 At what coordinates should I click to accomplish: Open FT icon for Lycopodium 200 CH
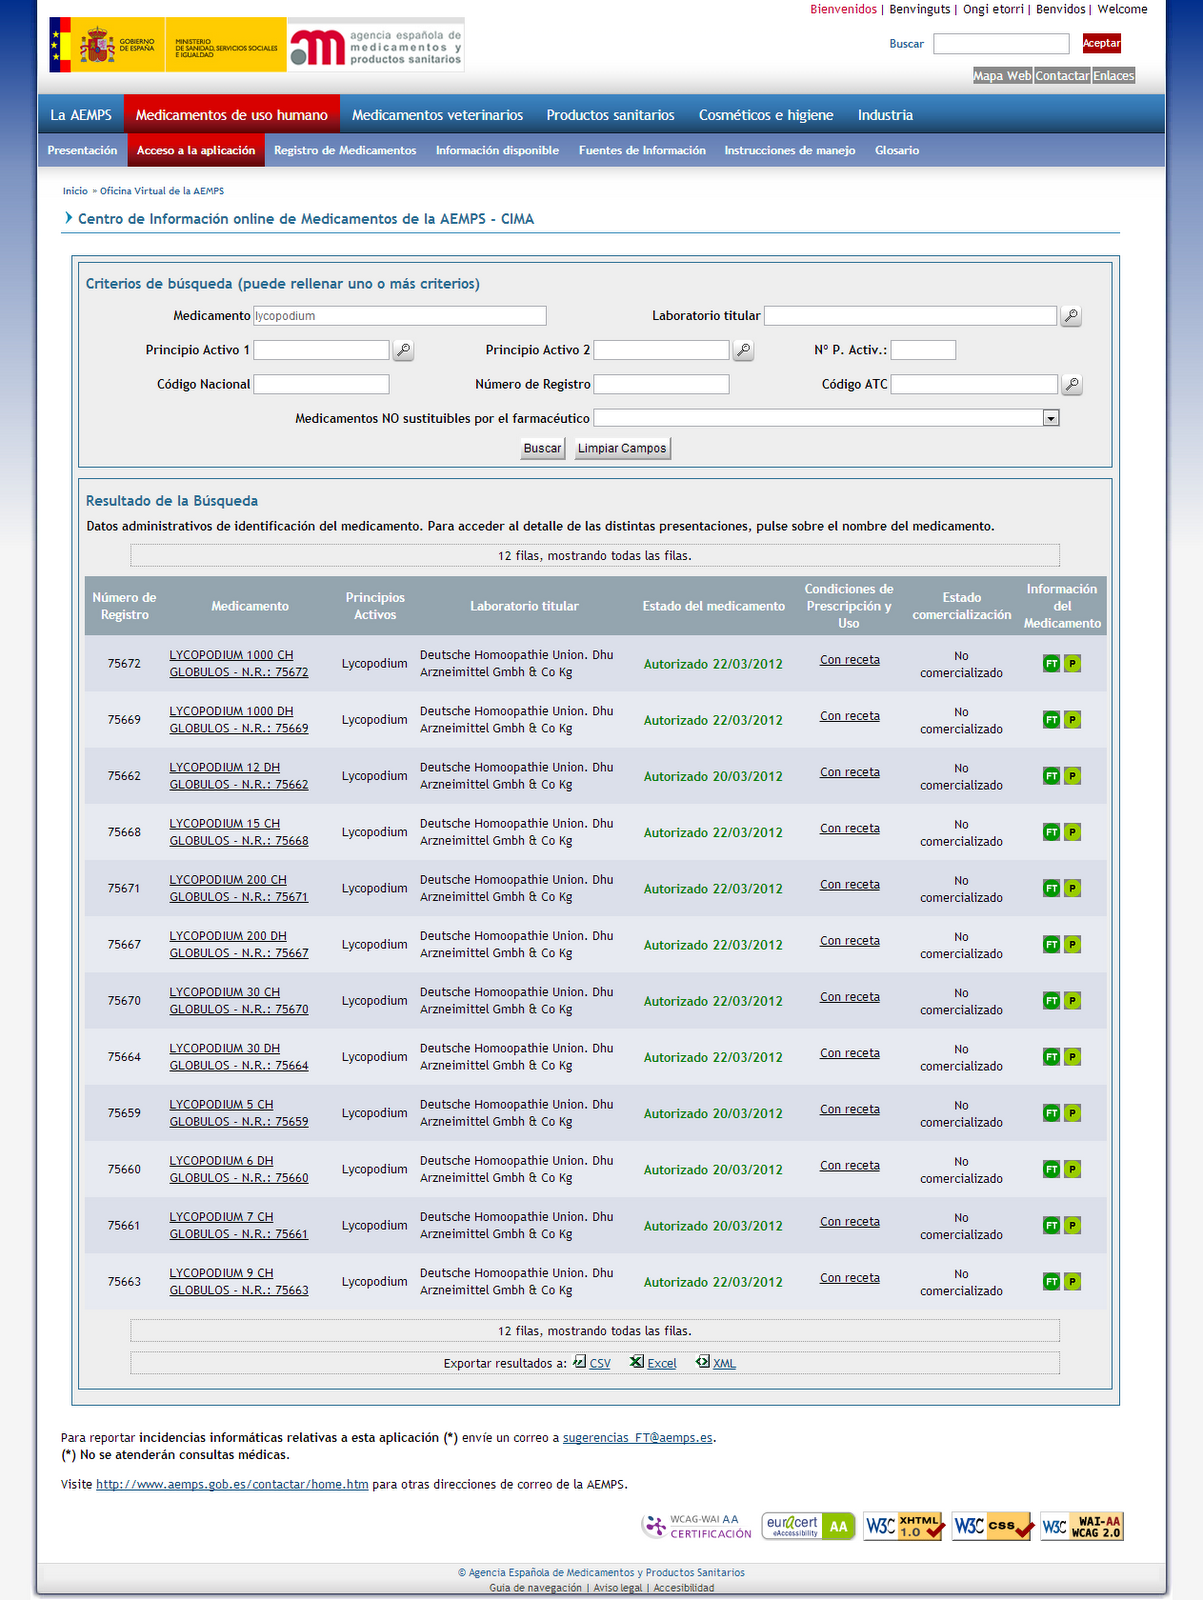[1051, 888]
